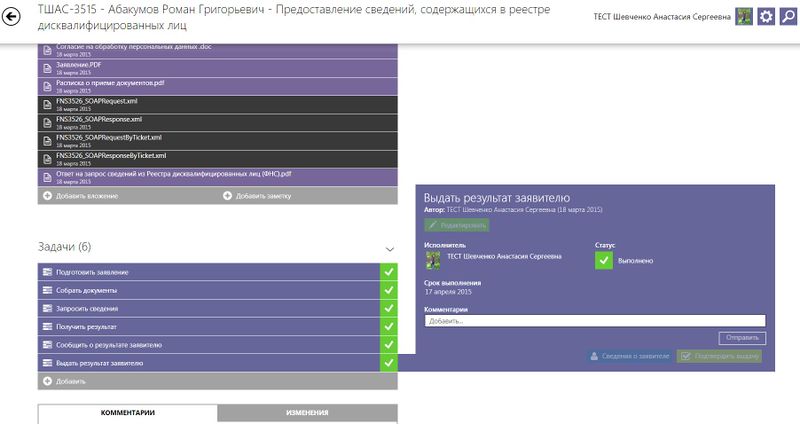Click the user avatar in header

coord(743,17)
